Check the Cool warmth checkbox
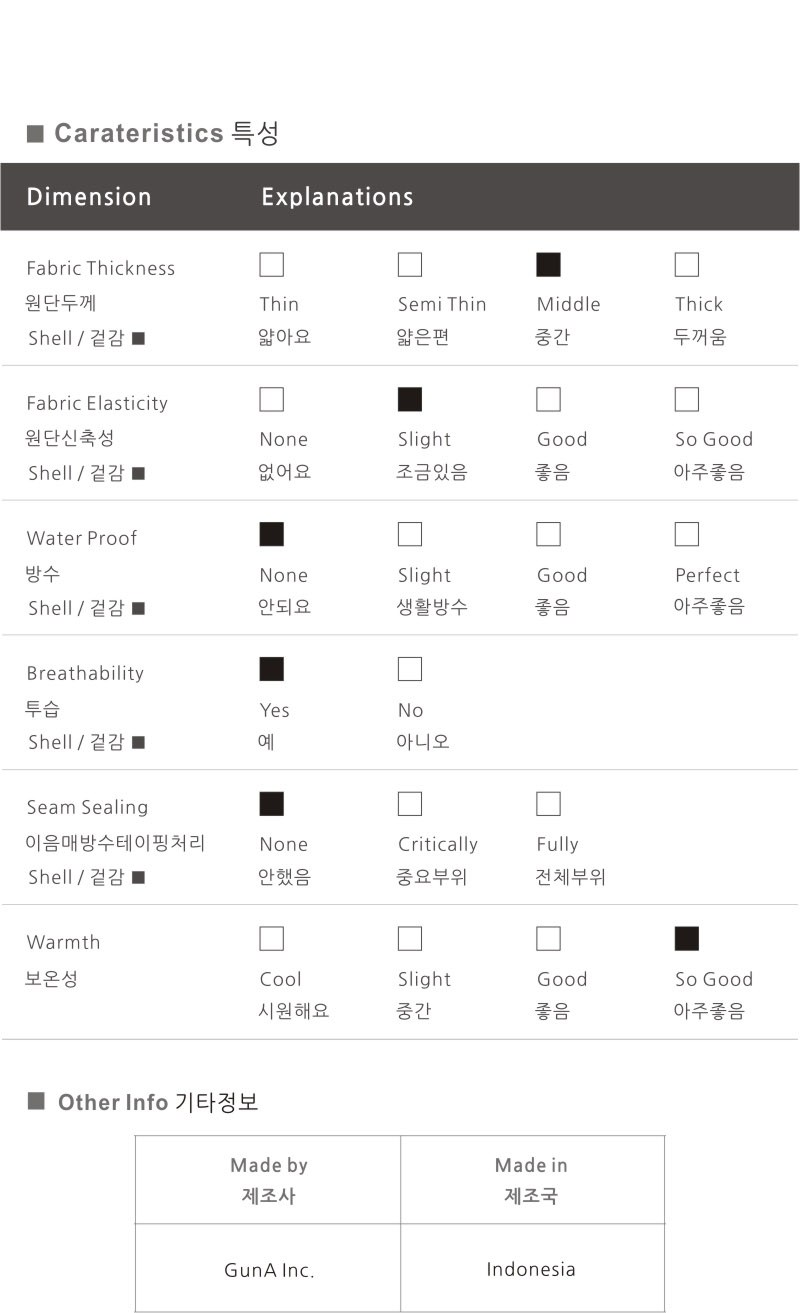Image resolution: width=800 pixels, height=1313 pixels. (x=271, y=939)
